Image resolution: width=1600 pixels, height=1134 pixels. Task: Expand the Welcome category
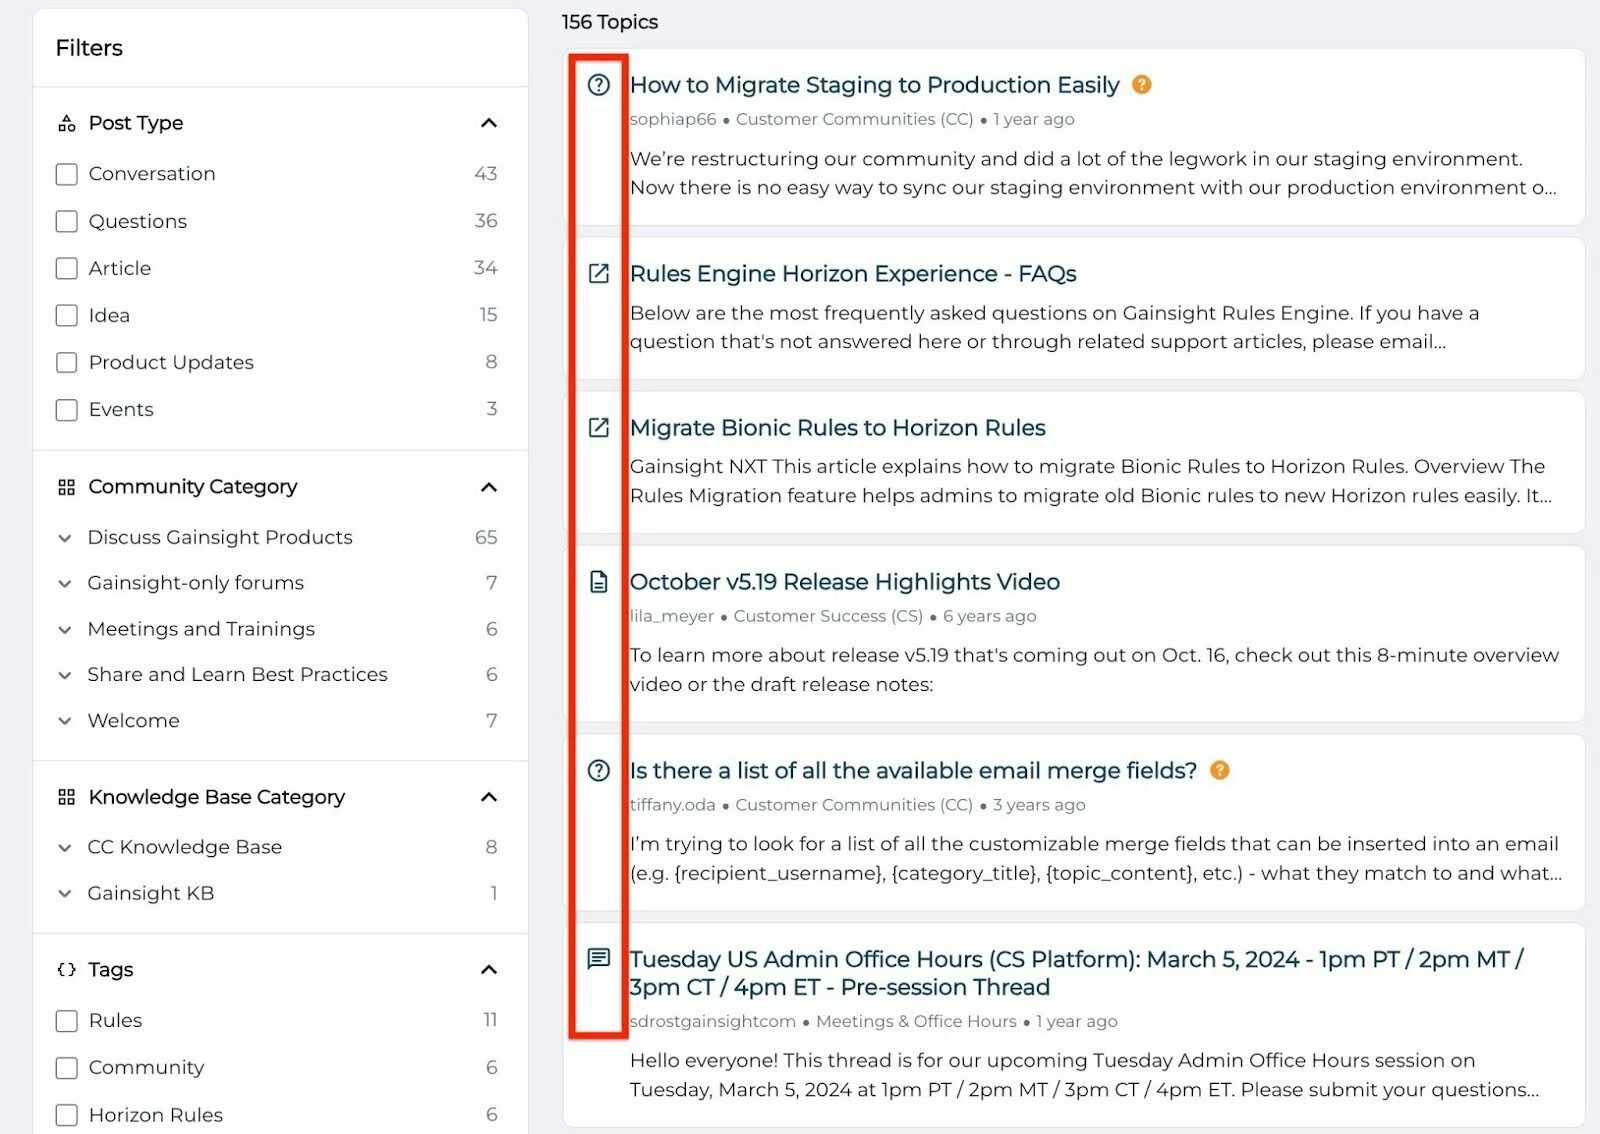tap(65, 721)
